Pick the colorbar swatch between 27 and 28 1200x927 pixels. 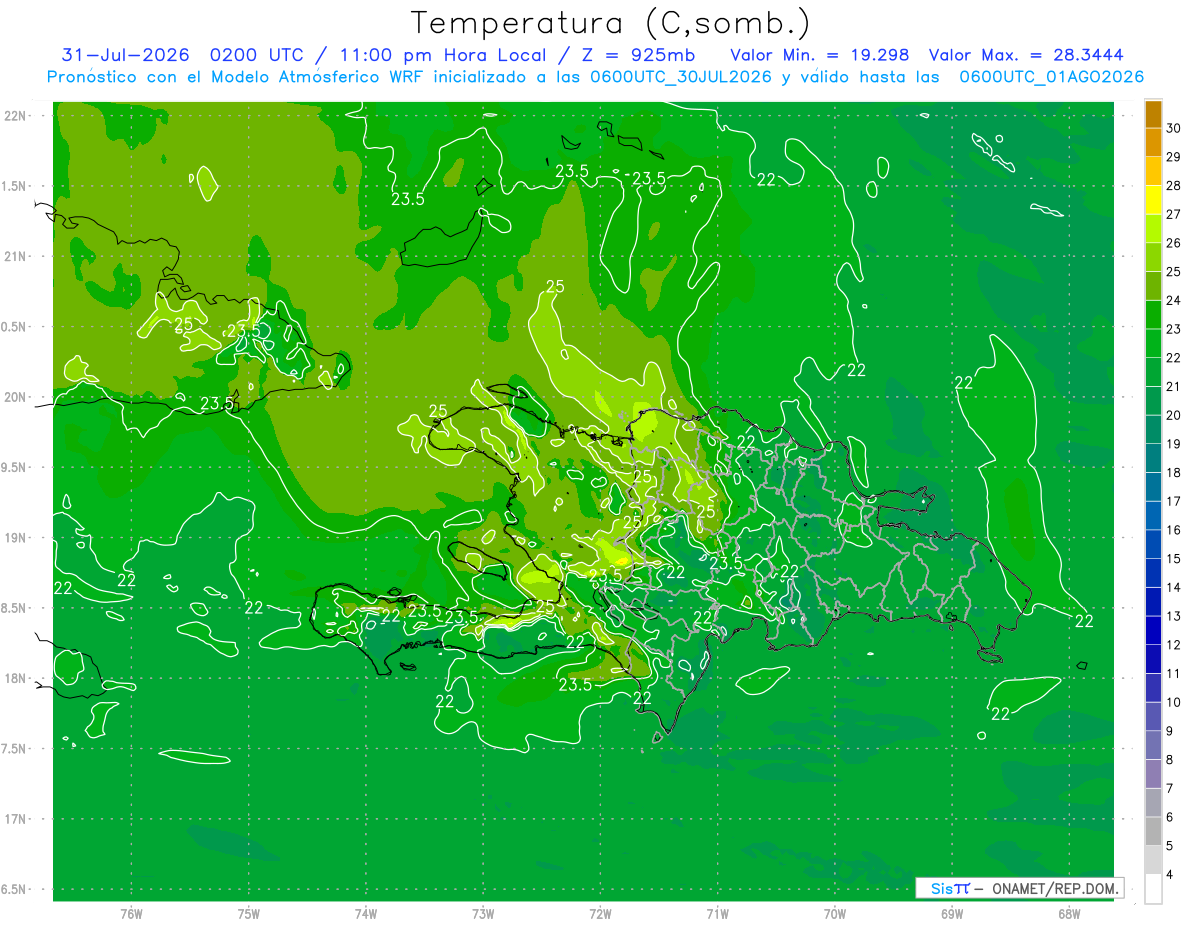point(1153,200)
